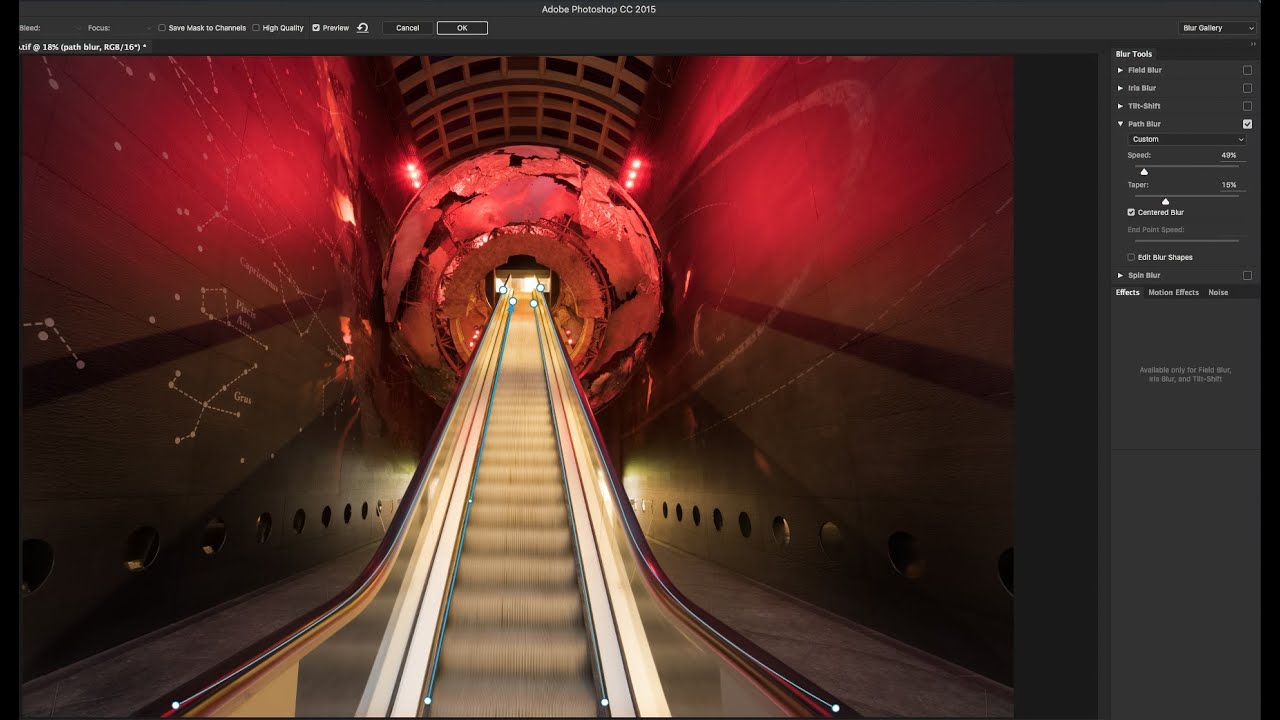Uncheck the Centered Blur option
1280x720 pixels.
(x=1131, y=212)
